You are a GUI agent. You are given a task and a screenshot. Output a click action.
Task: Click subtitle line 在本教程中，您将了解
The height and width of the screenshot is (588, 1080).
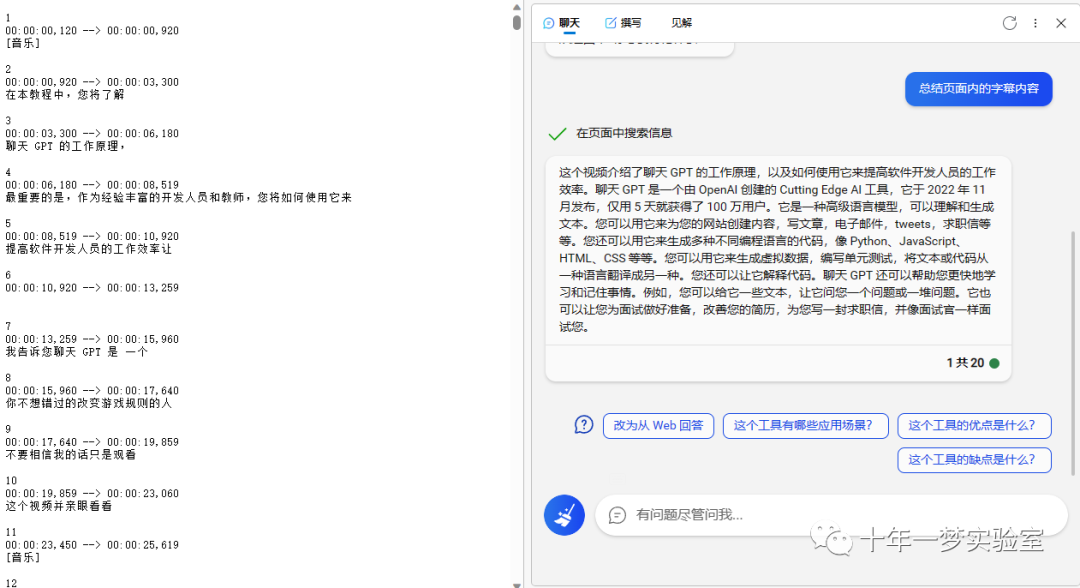point(65,94)
